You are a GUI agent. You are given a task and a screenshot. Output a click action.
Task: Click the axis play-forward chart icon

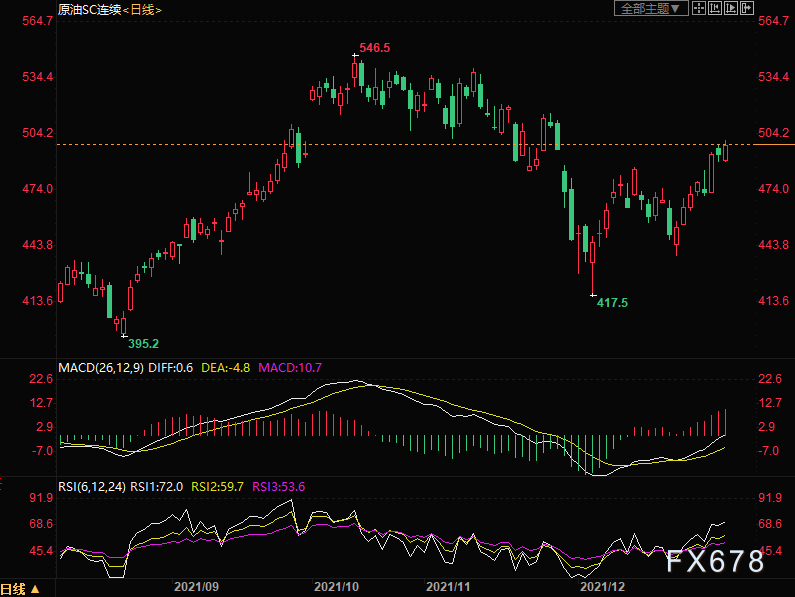pos(731,8)
